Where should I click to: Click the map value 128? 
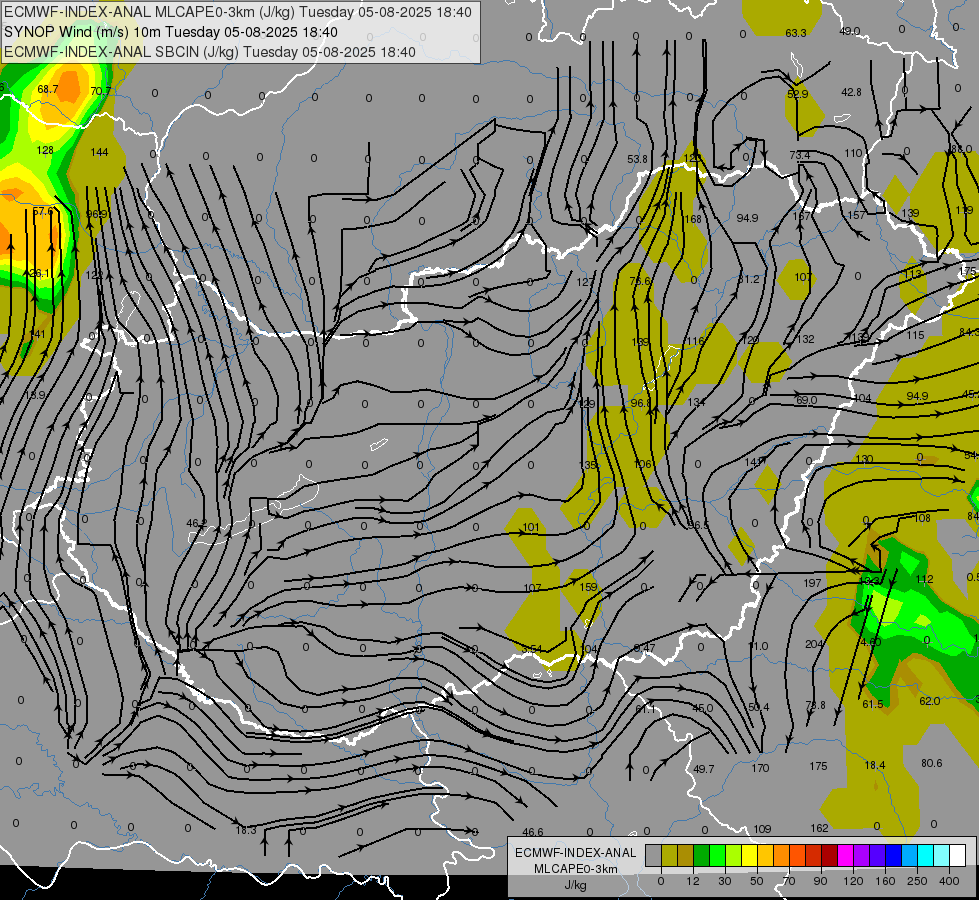(45, 150)
